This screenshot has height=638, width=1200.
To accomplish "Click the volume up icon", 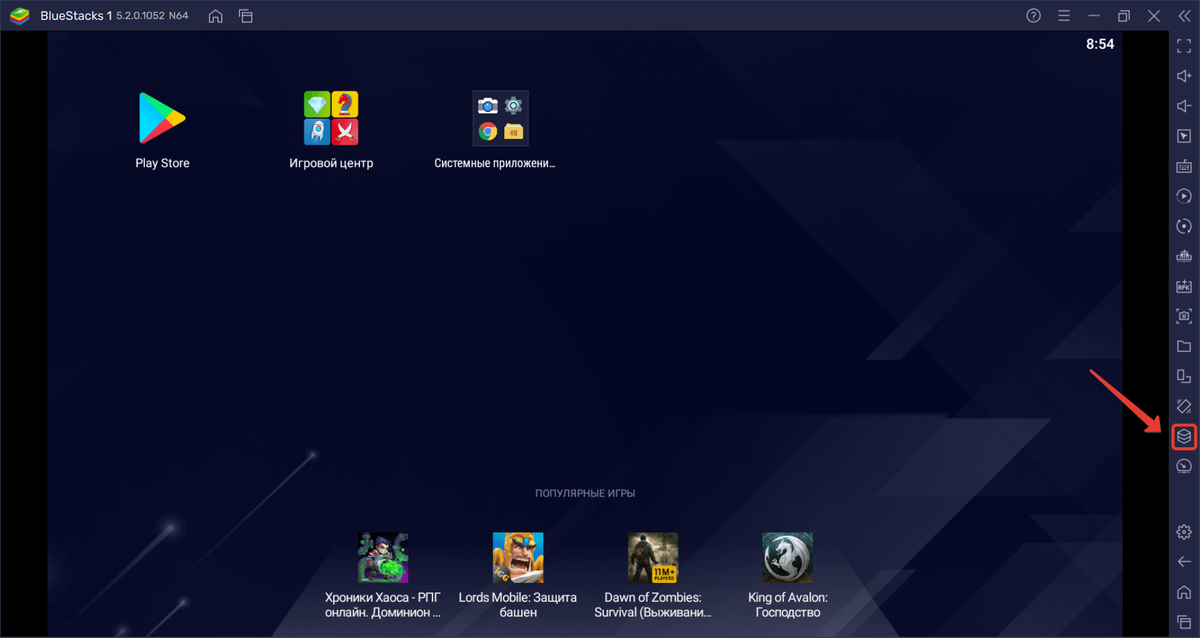I will tap(1184, 76).
